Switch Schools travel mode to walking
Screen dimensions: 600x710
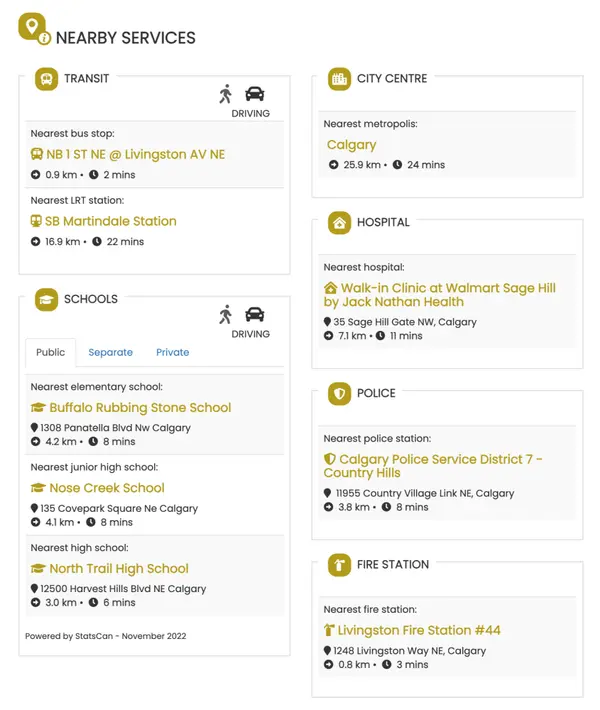click(x=226, y=315)
